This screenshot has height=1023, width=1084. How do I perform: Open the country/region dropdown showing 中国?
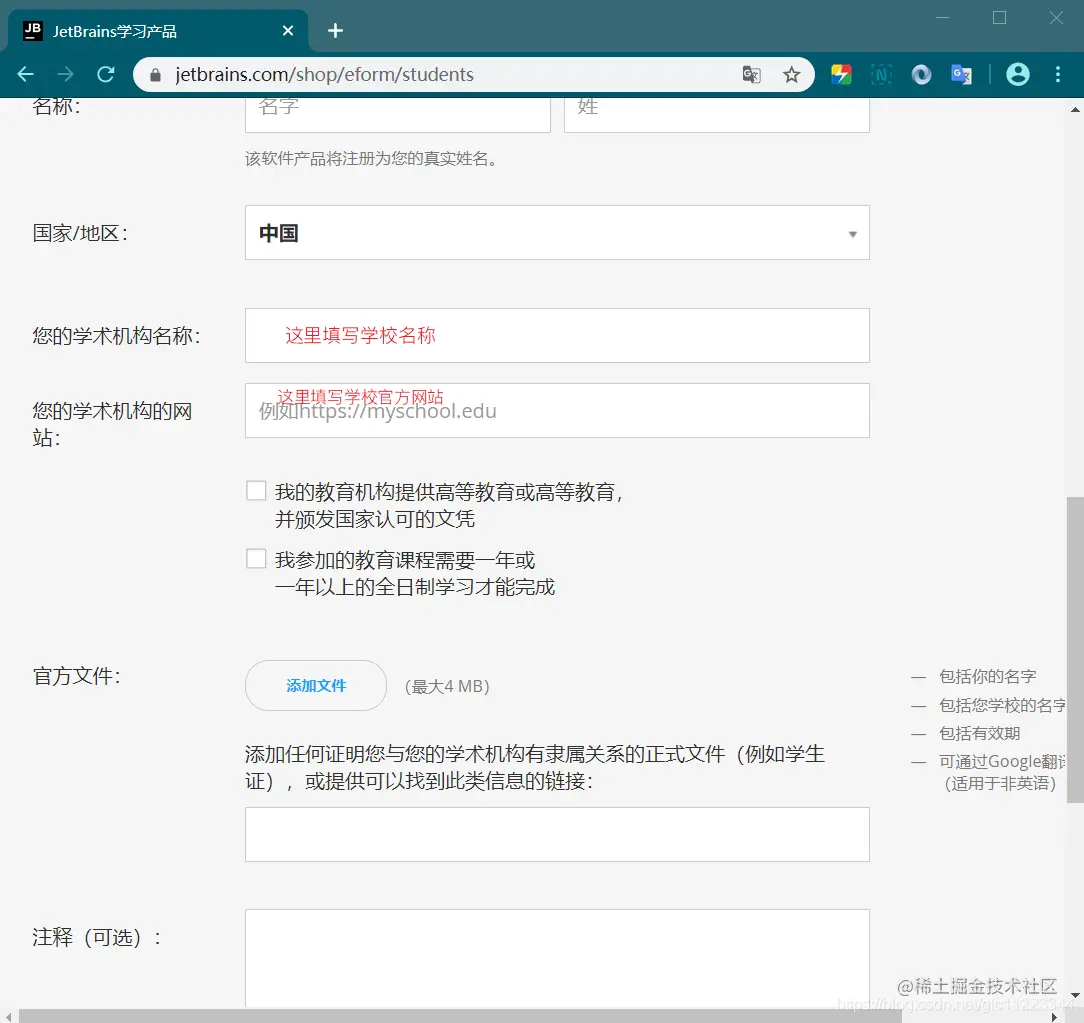[557, 232]
